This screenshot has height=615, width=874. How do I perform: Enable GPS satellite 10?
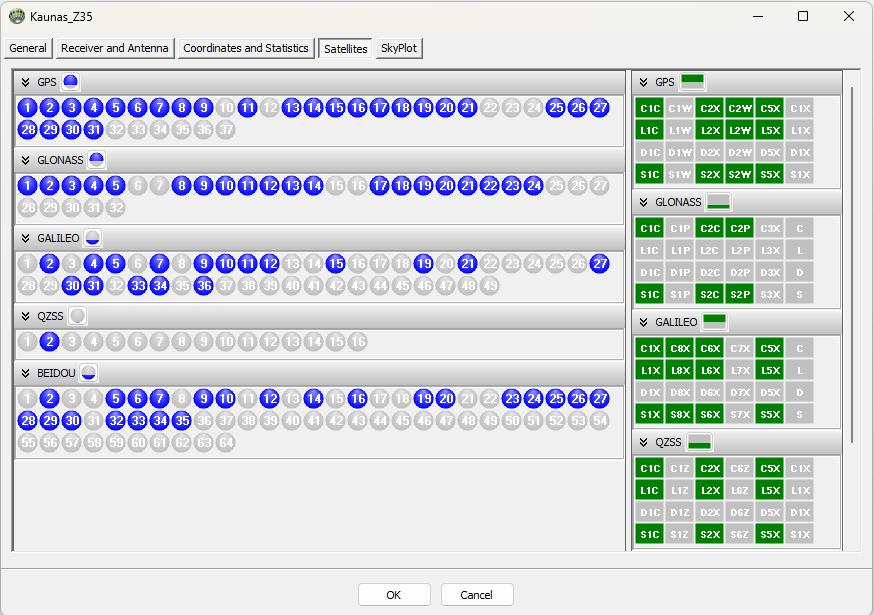[226, 108]
